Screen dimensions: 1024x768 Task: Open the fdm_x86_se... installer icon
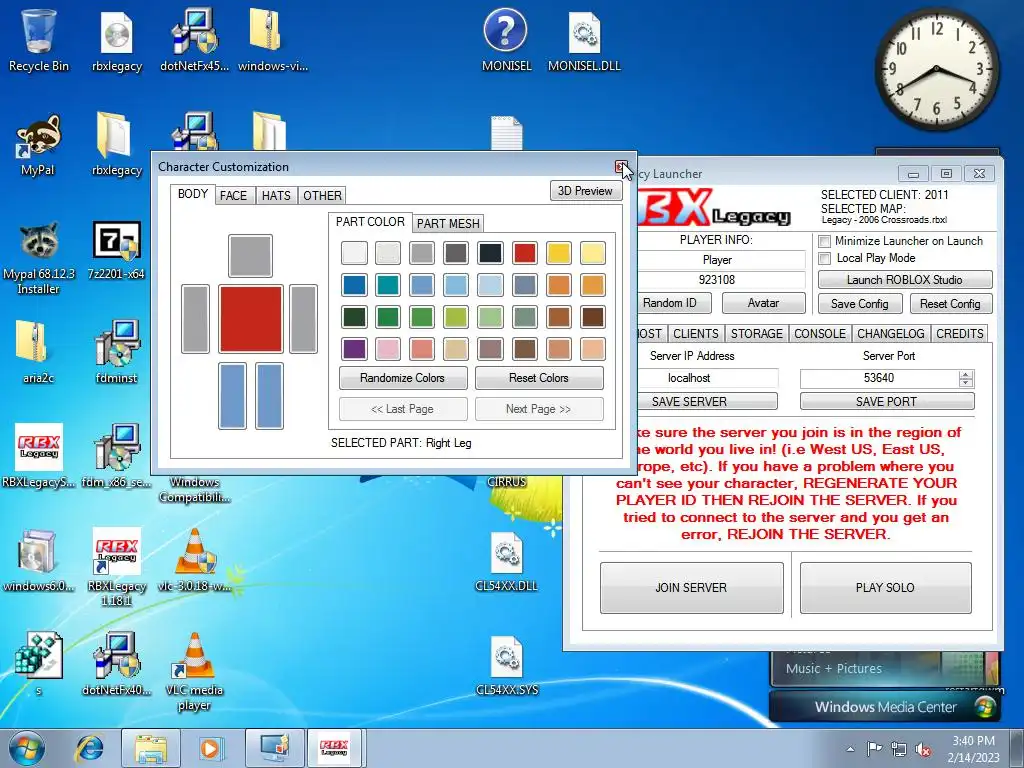click(116, 456)
